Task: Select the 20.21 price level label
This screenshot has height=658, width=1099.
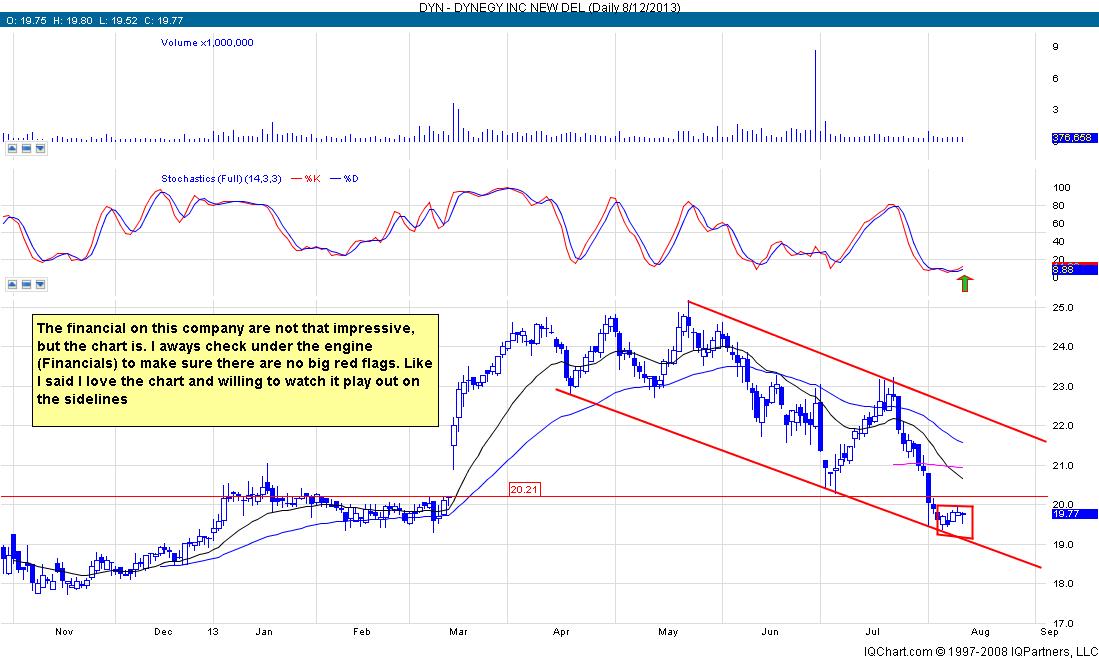Action: tap(524, 490)
